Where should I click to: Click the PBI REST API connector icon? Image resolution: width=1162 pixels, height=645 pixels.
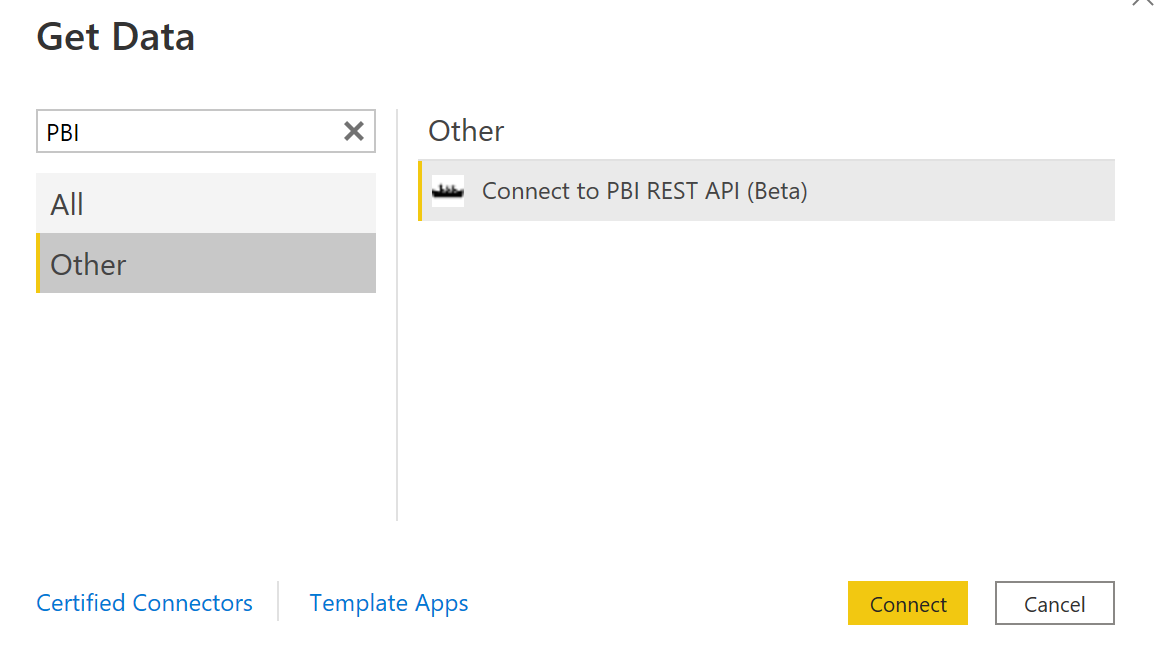click(x=448, y=190)
